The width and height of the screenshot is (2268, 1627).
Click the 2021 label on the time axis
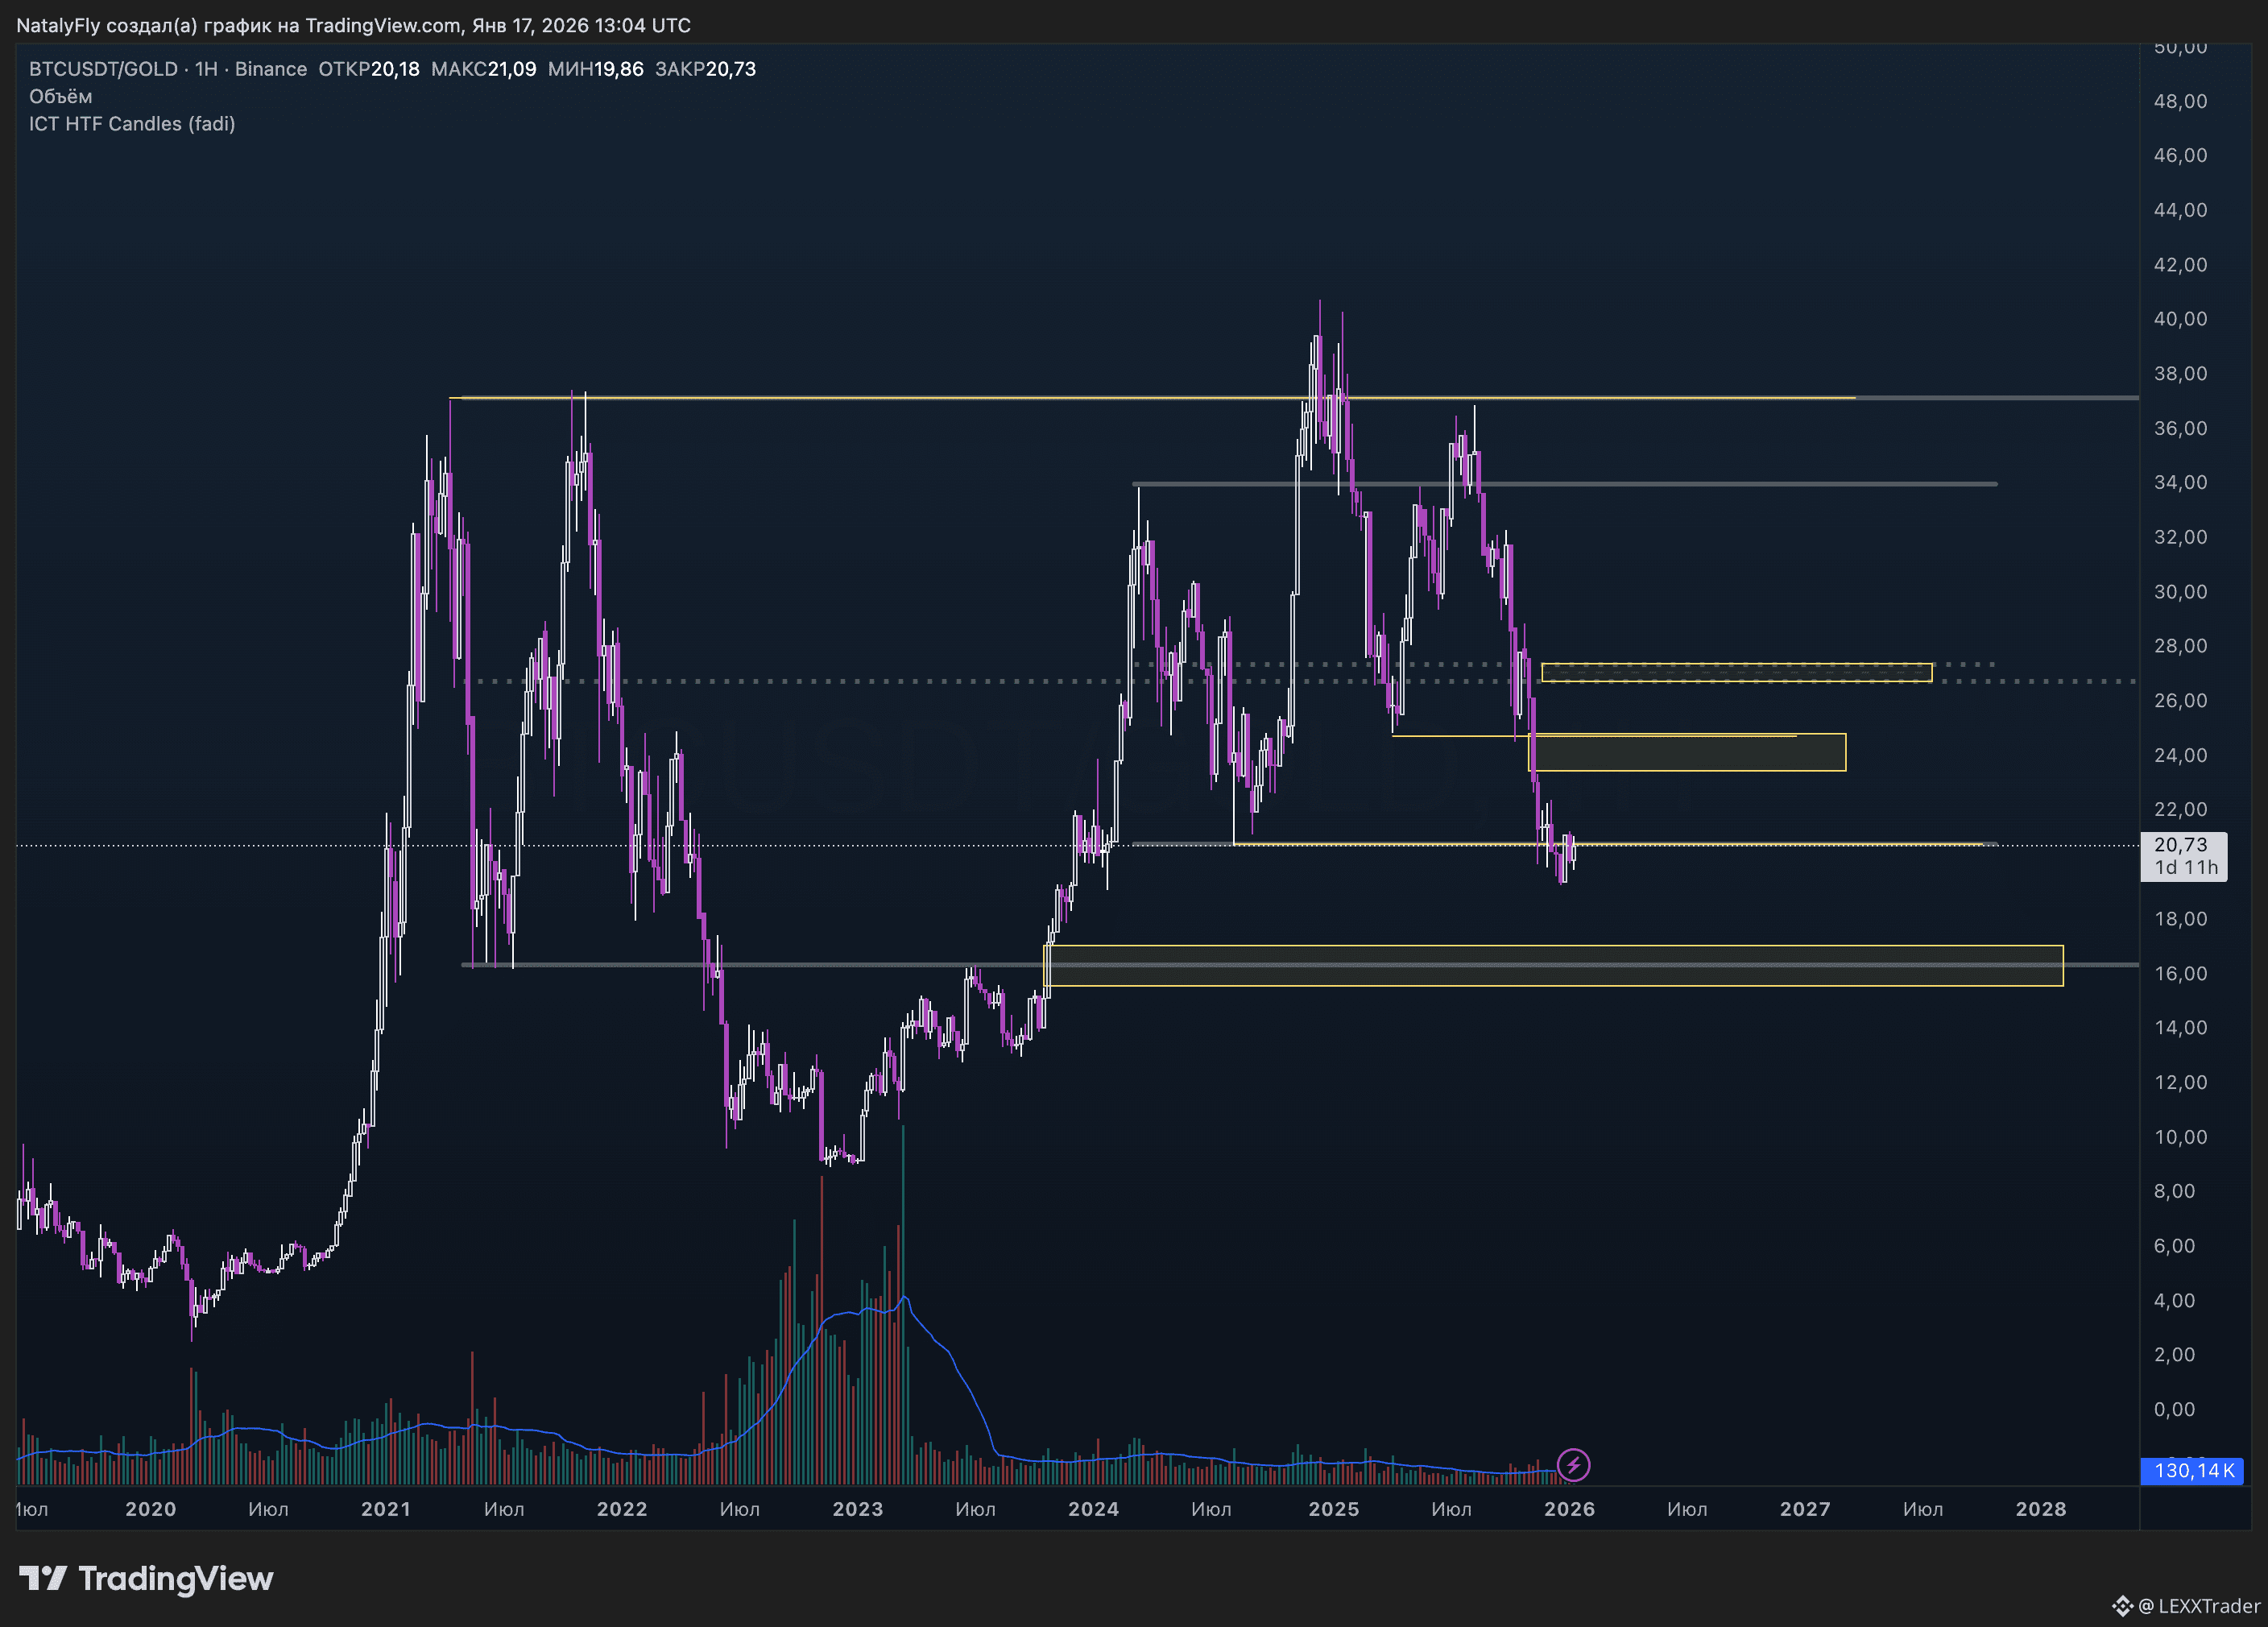click(386, 1509)
